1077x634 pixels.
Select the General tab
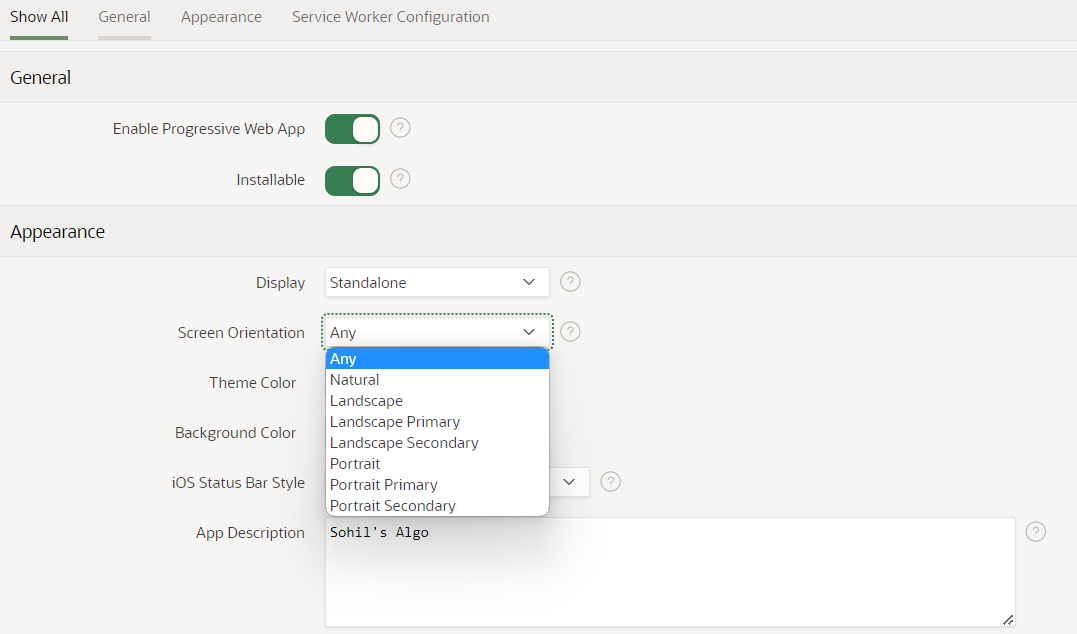(x=124, y=16)
